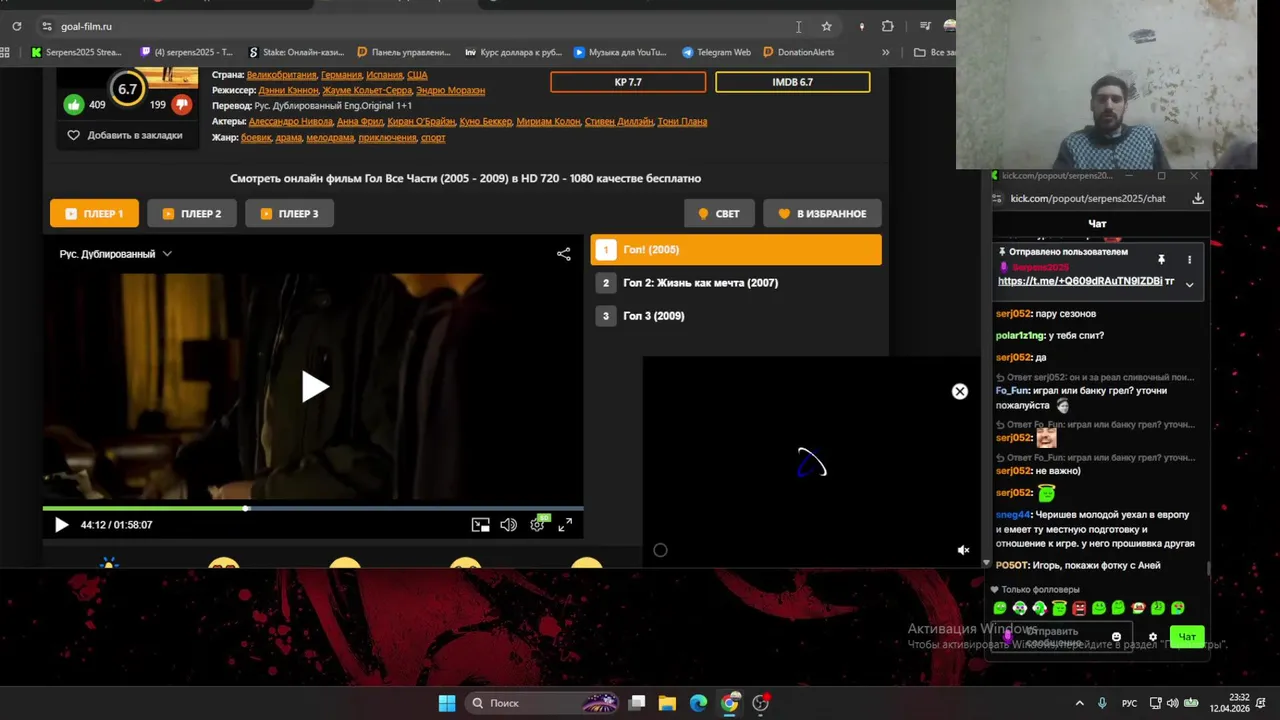Open actor Анна Фрил link

[360, 121]
